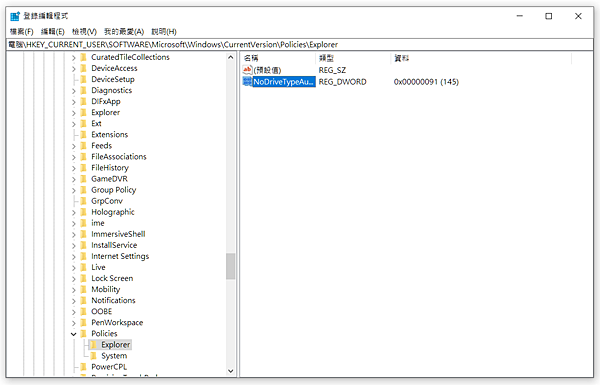Open the 編輯(E) menu
Viewport: 600px width, 385px height.
(53, 32)
